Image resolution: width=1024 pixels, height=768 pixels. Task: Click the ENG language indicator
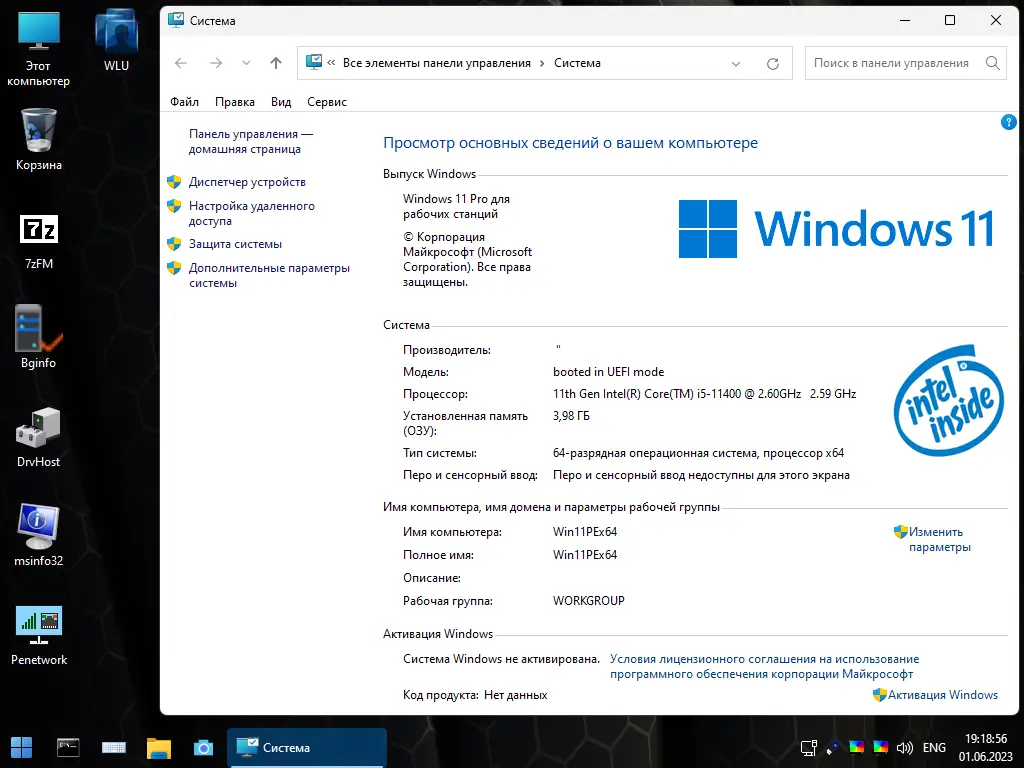pyautogui.click(x=934, y=748)
